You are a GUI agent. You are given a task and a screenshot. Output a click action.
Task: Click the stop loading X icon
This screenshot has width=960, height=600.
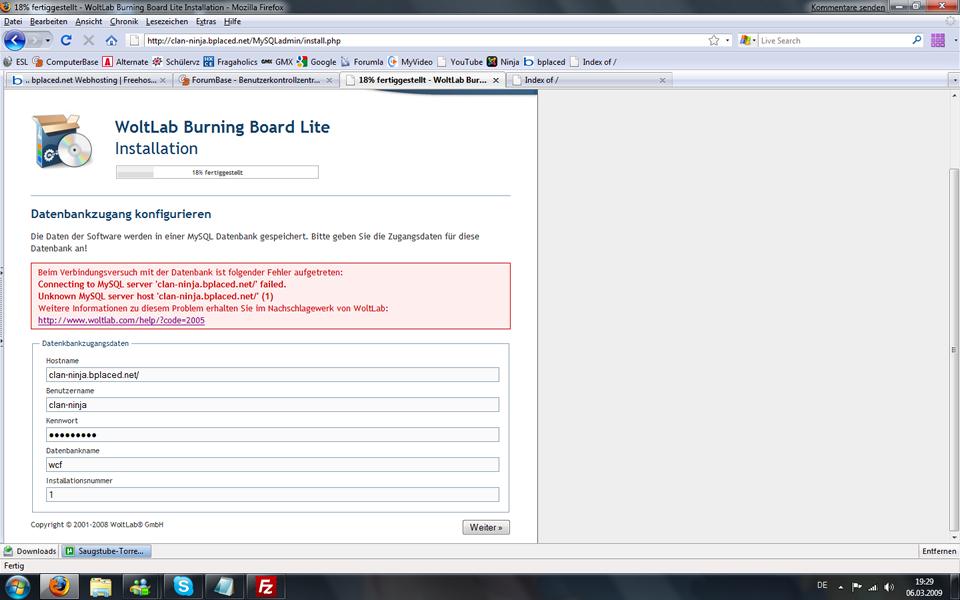click(x=89, y=40)
